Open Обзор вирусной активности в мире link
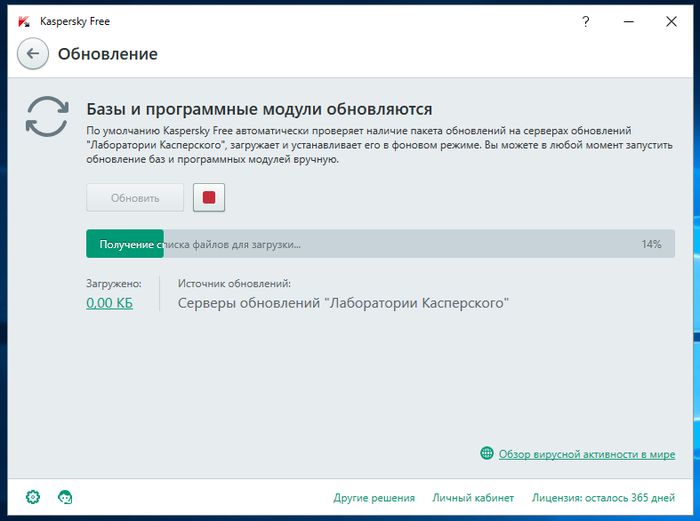The height and width of the screenshot is (521, 700). (586, 454)
